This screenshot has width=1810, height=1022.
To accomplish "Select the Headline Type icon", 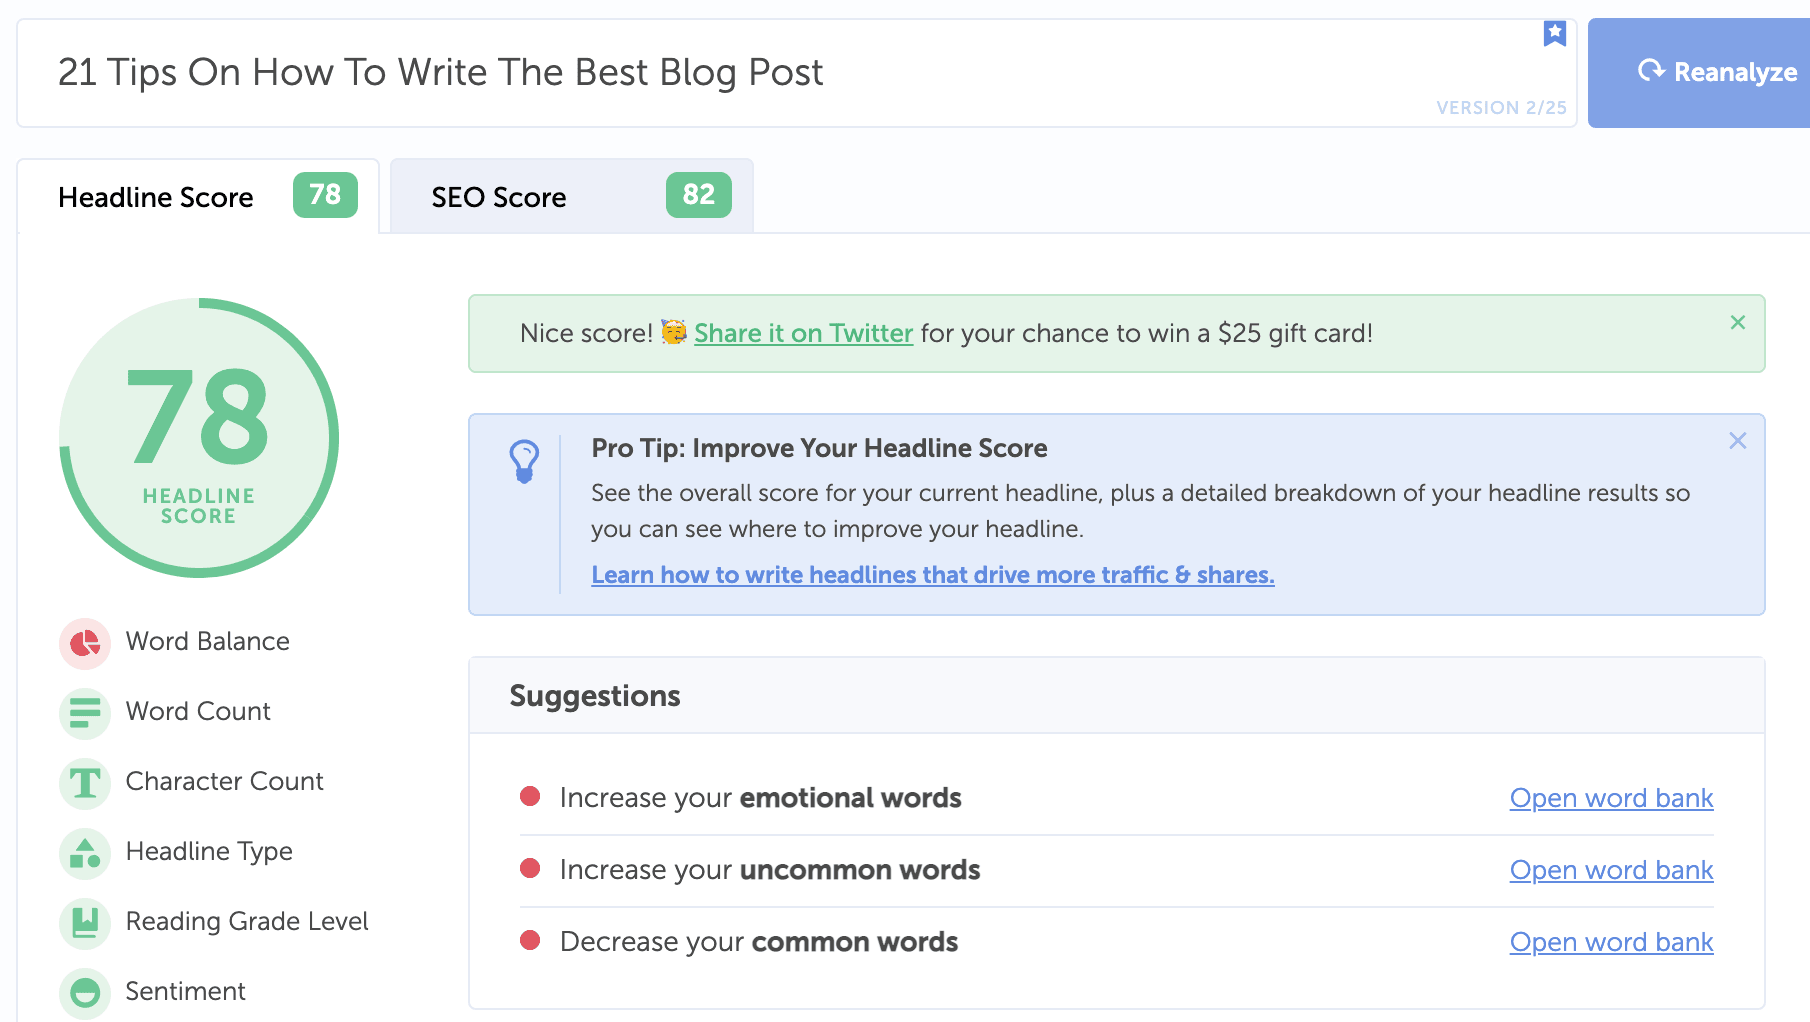I will tap(84, 853).
